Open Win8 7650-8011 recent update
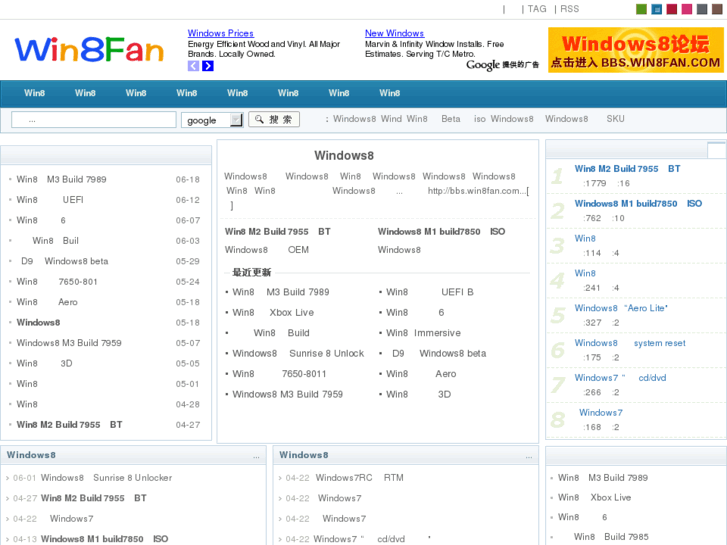Screen dimensions: 727x545 (279, 374)
